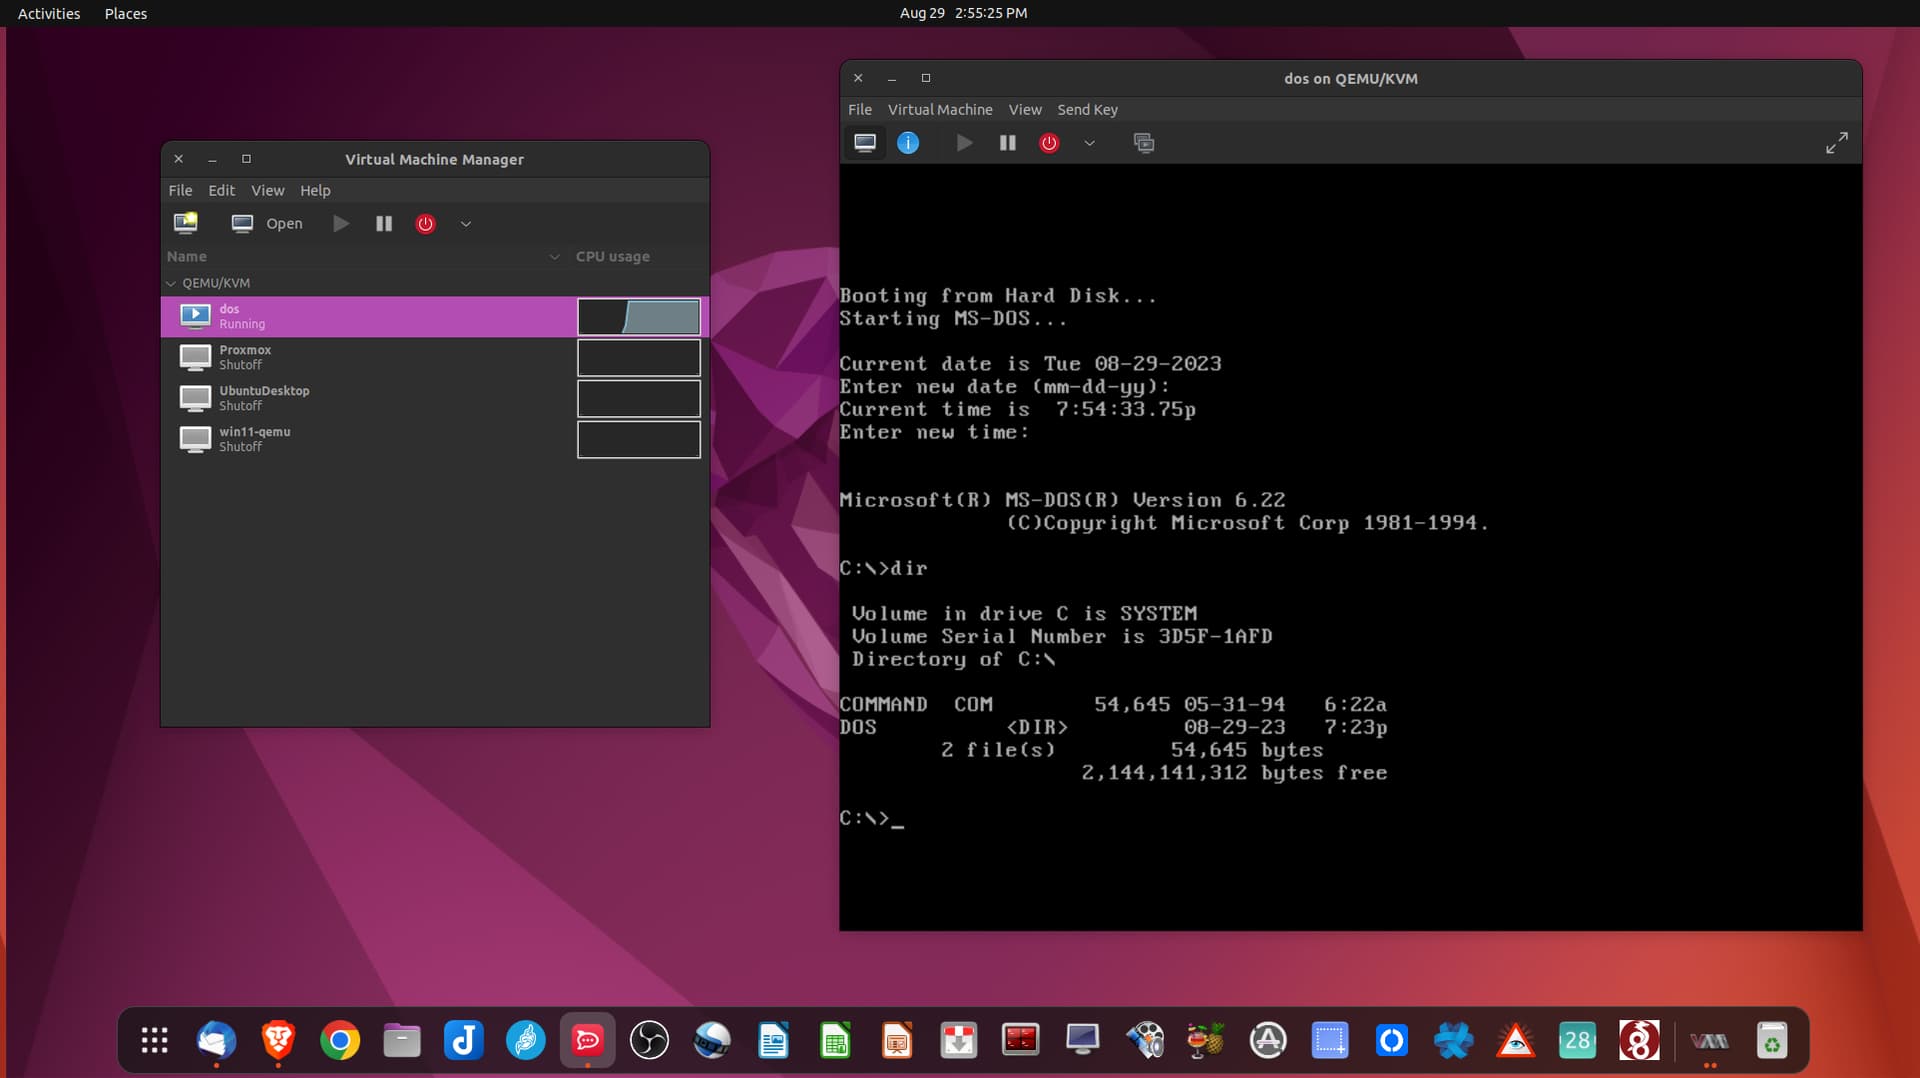Expand power options dropdown in dos window
The width and height of the screenshot is (1920, 1078).
click(1090, 143)
